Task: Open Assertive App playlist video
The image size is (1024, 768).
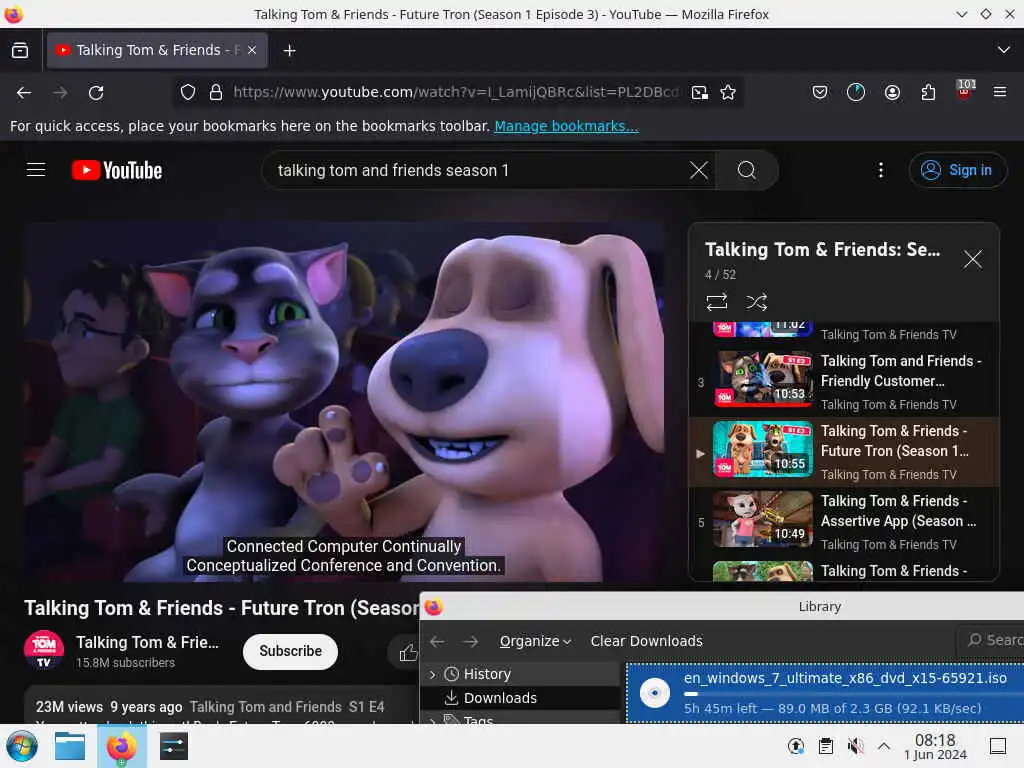Action: click(844, 522)
